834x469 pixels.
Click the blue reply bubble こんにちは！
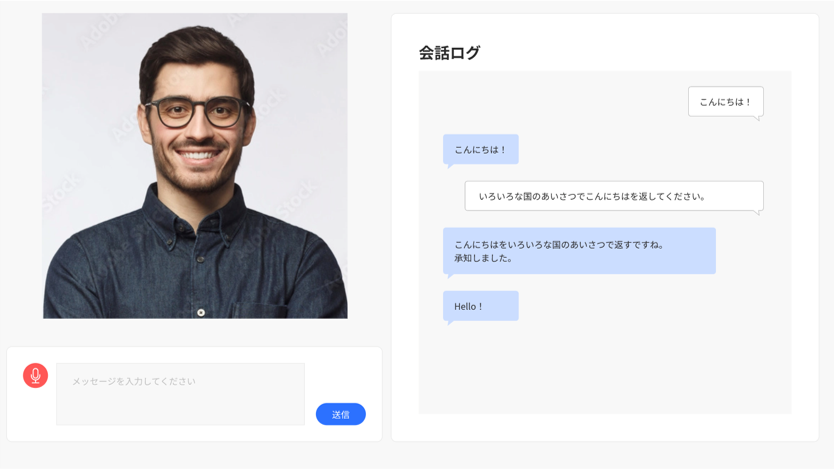pyautogui.click(x=481, y=149)
